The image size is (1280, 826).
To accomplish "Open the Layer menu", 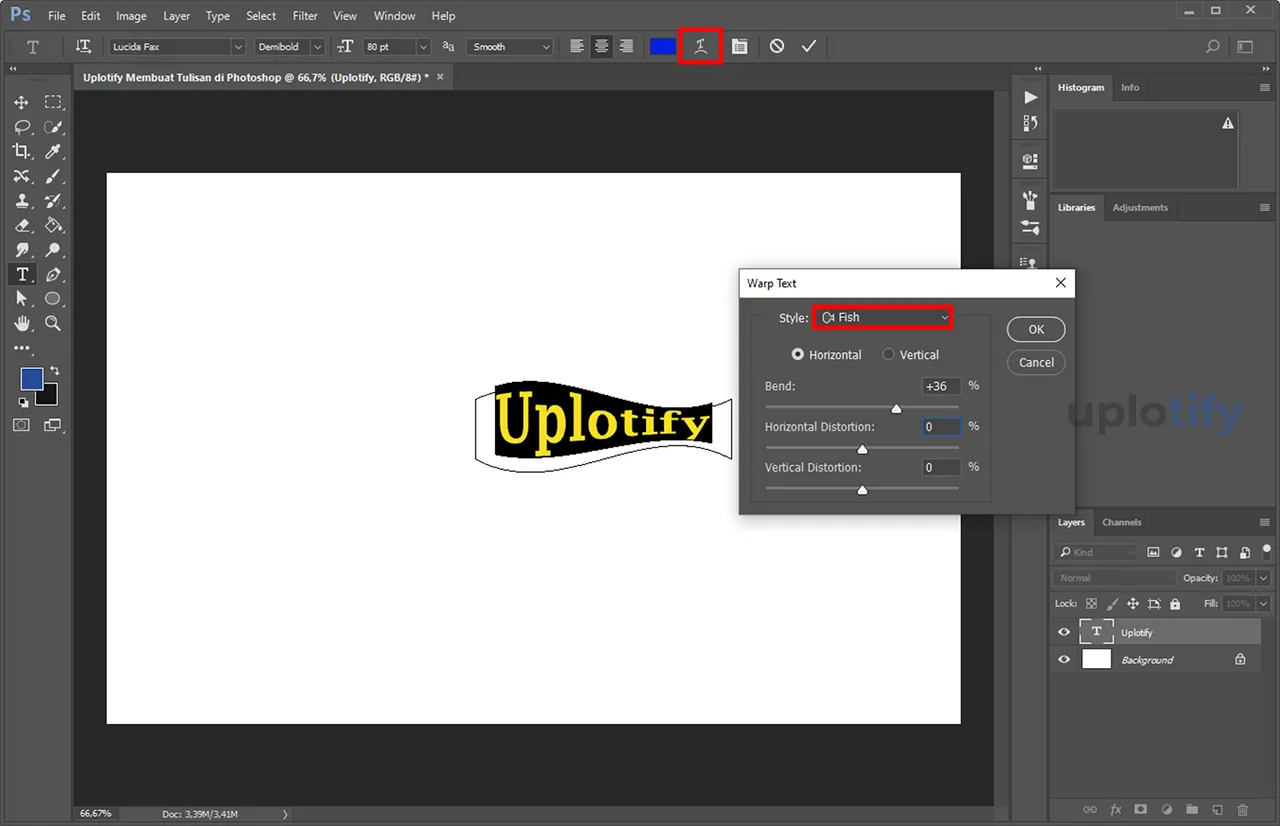I will [176, 16].
